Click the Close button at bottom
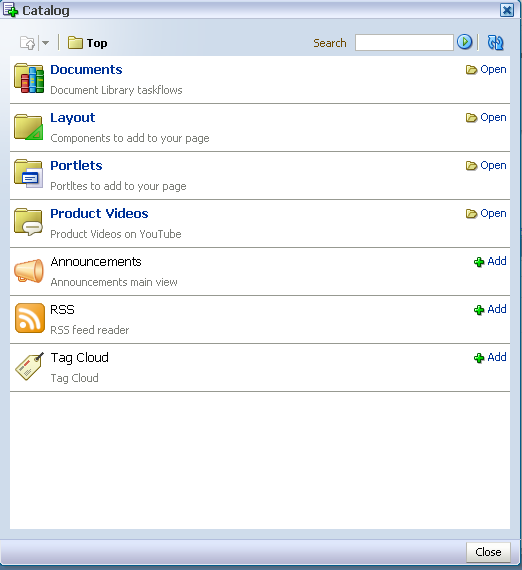Screen dimensions: 522x570 click(488, 552)
